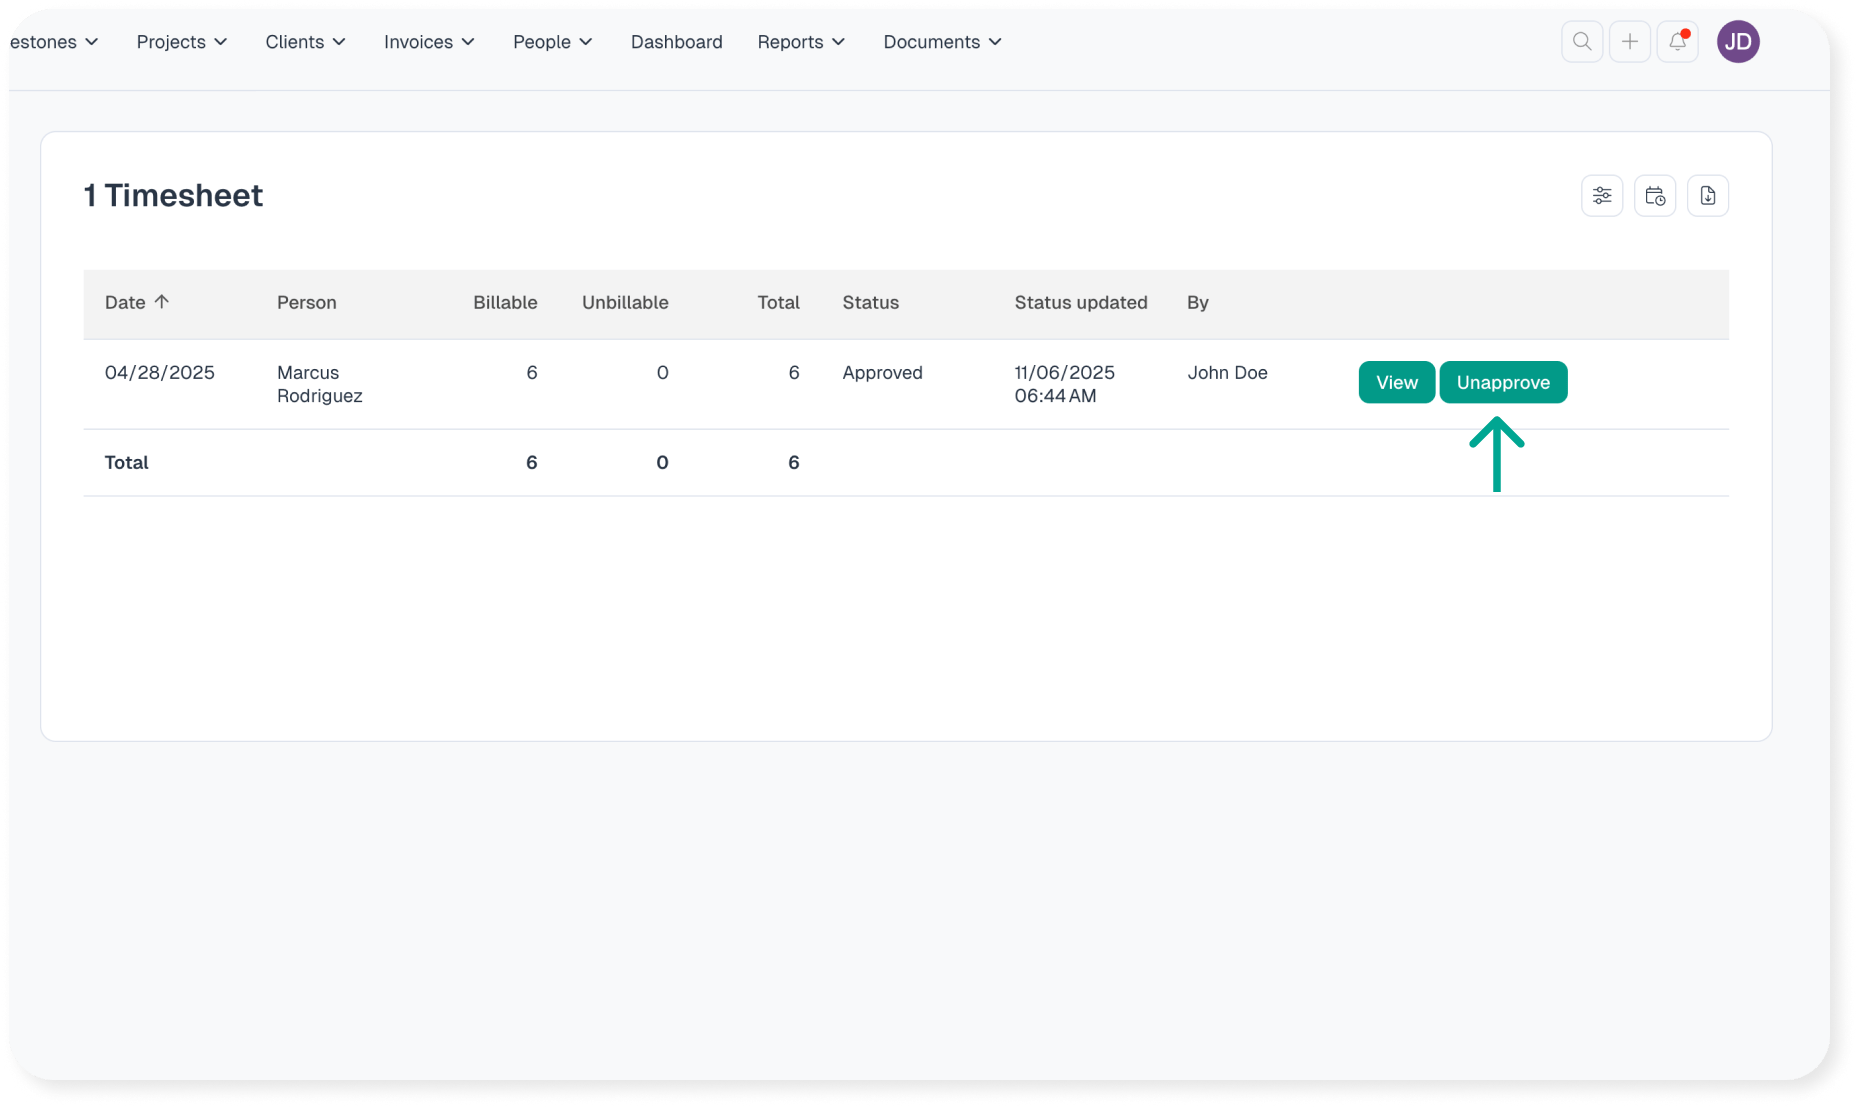Expand the People dropdown menu
Screen dimensions: 1857x1107
point(552,42)
